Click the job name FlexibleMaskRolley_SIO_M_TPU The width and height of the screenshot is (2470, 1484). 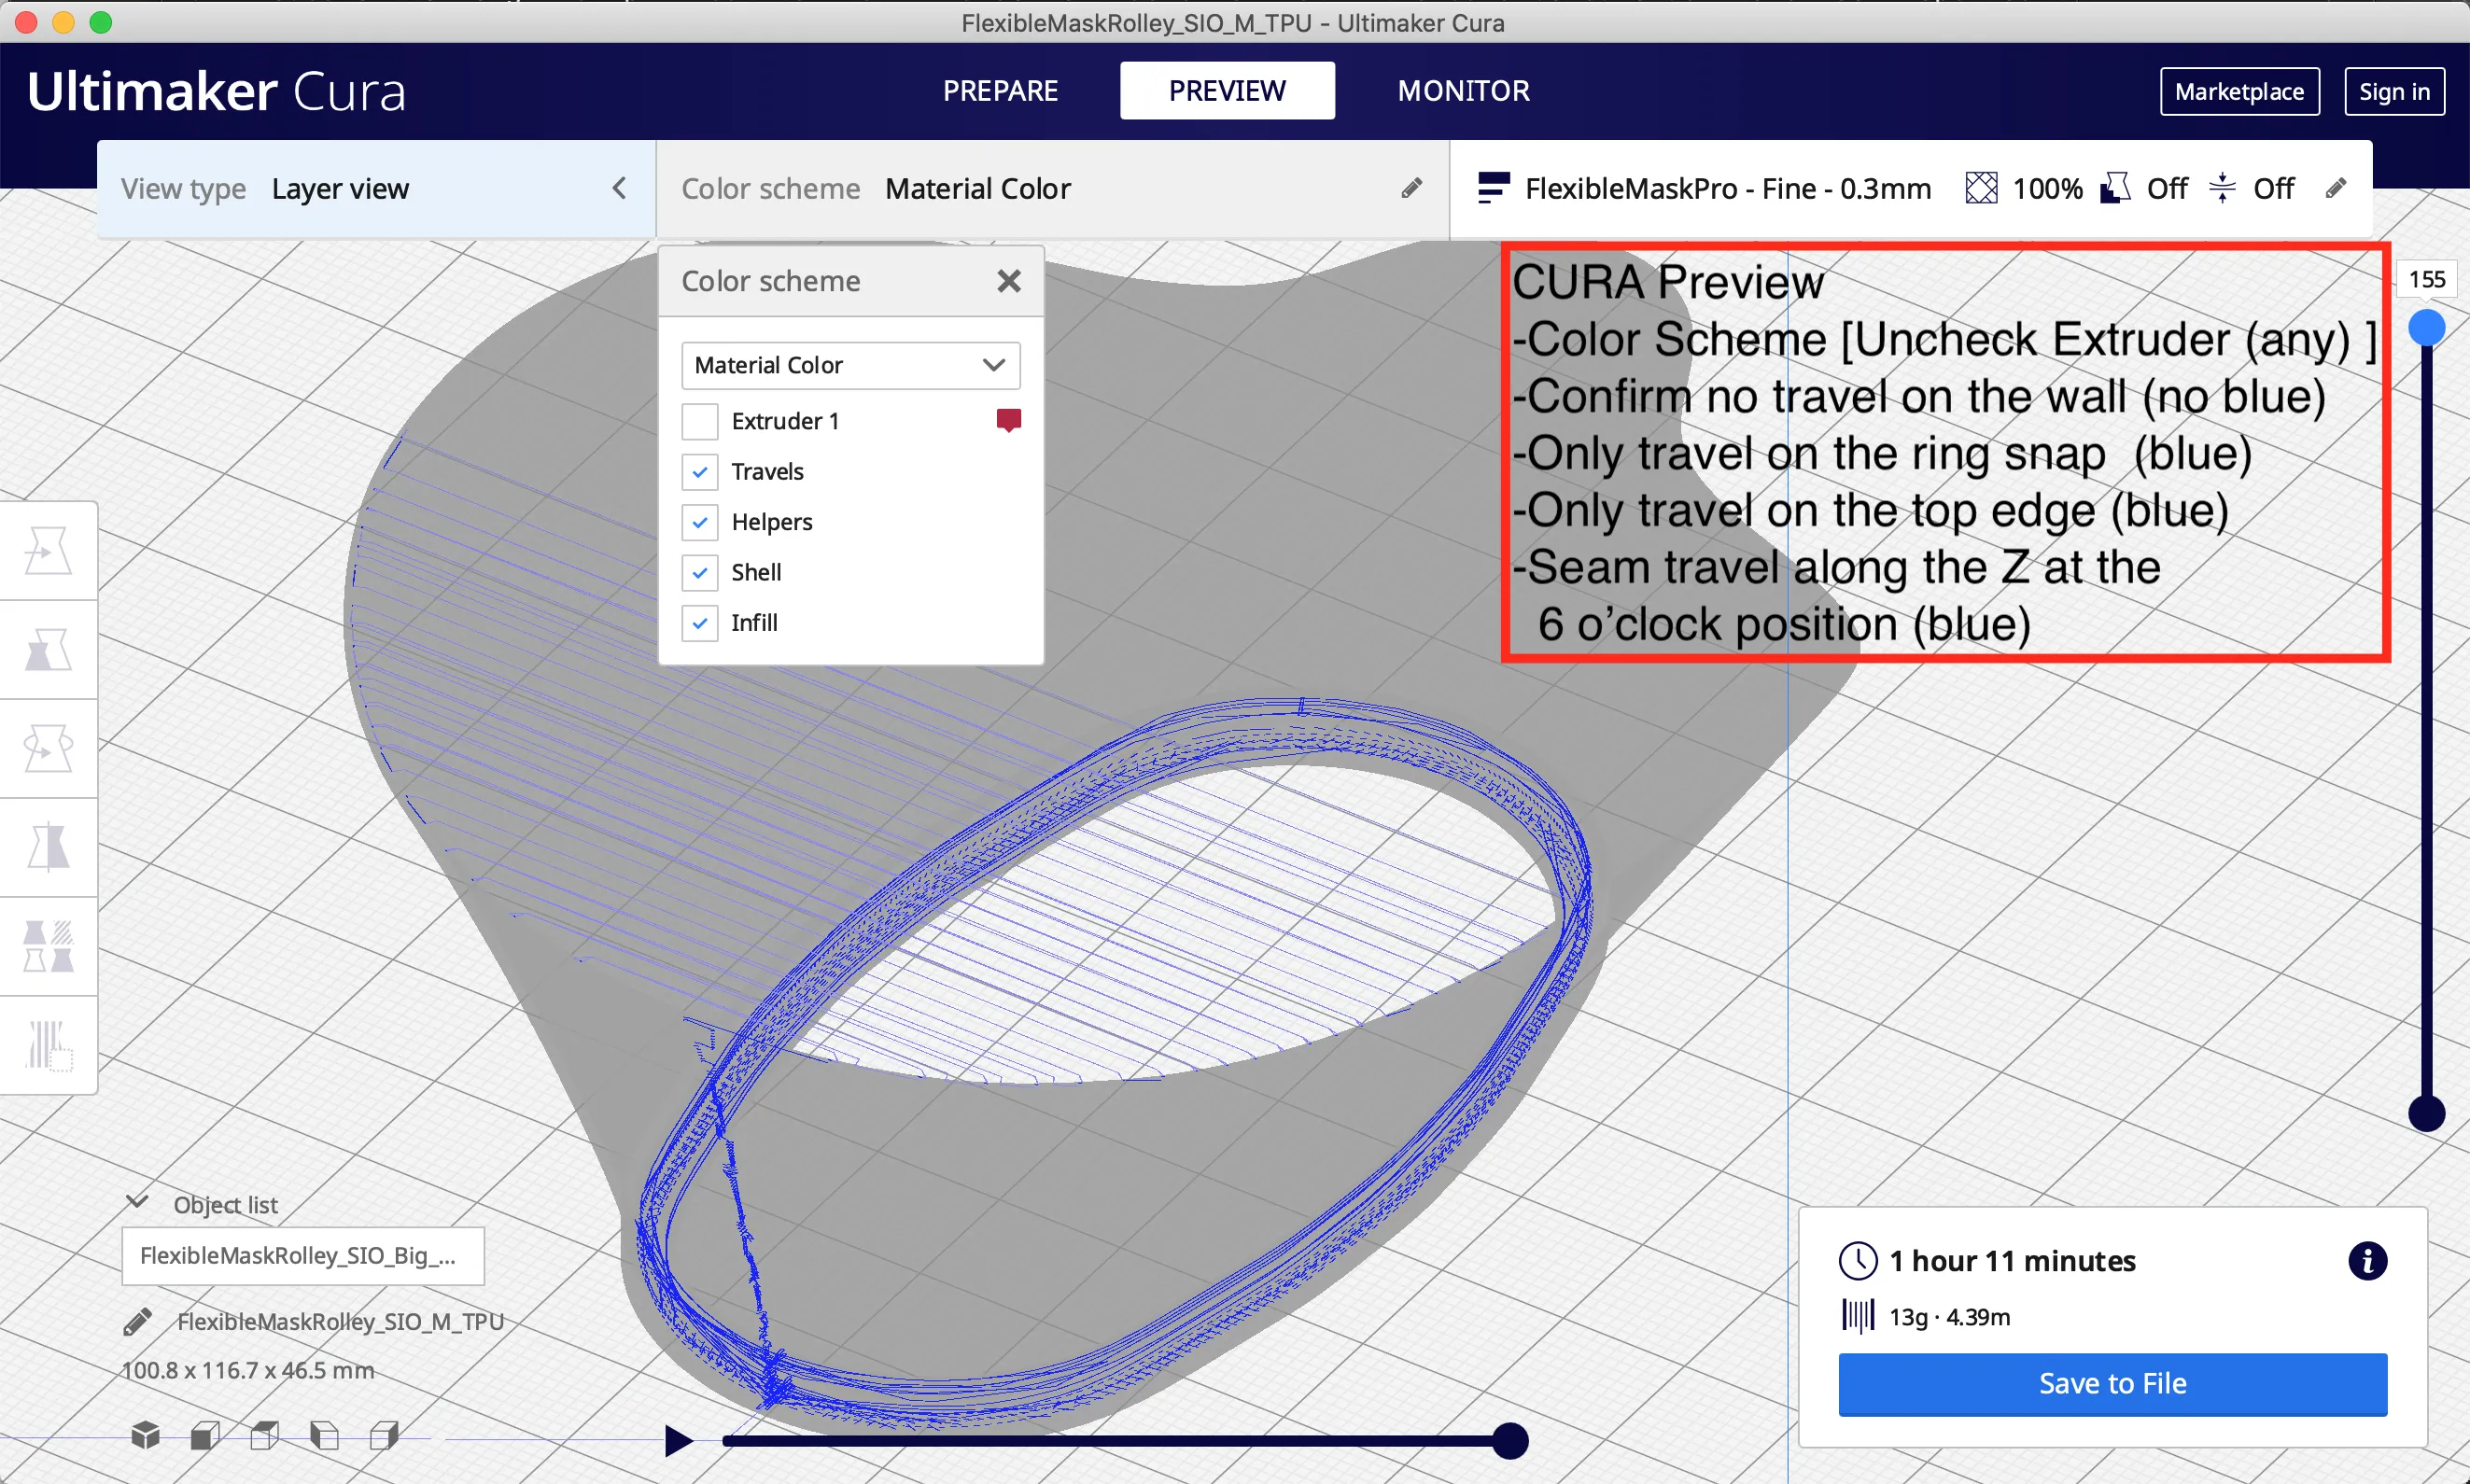tap(340, 1322)
